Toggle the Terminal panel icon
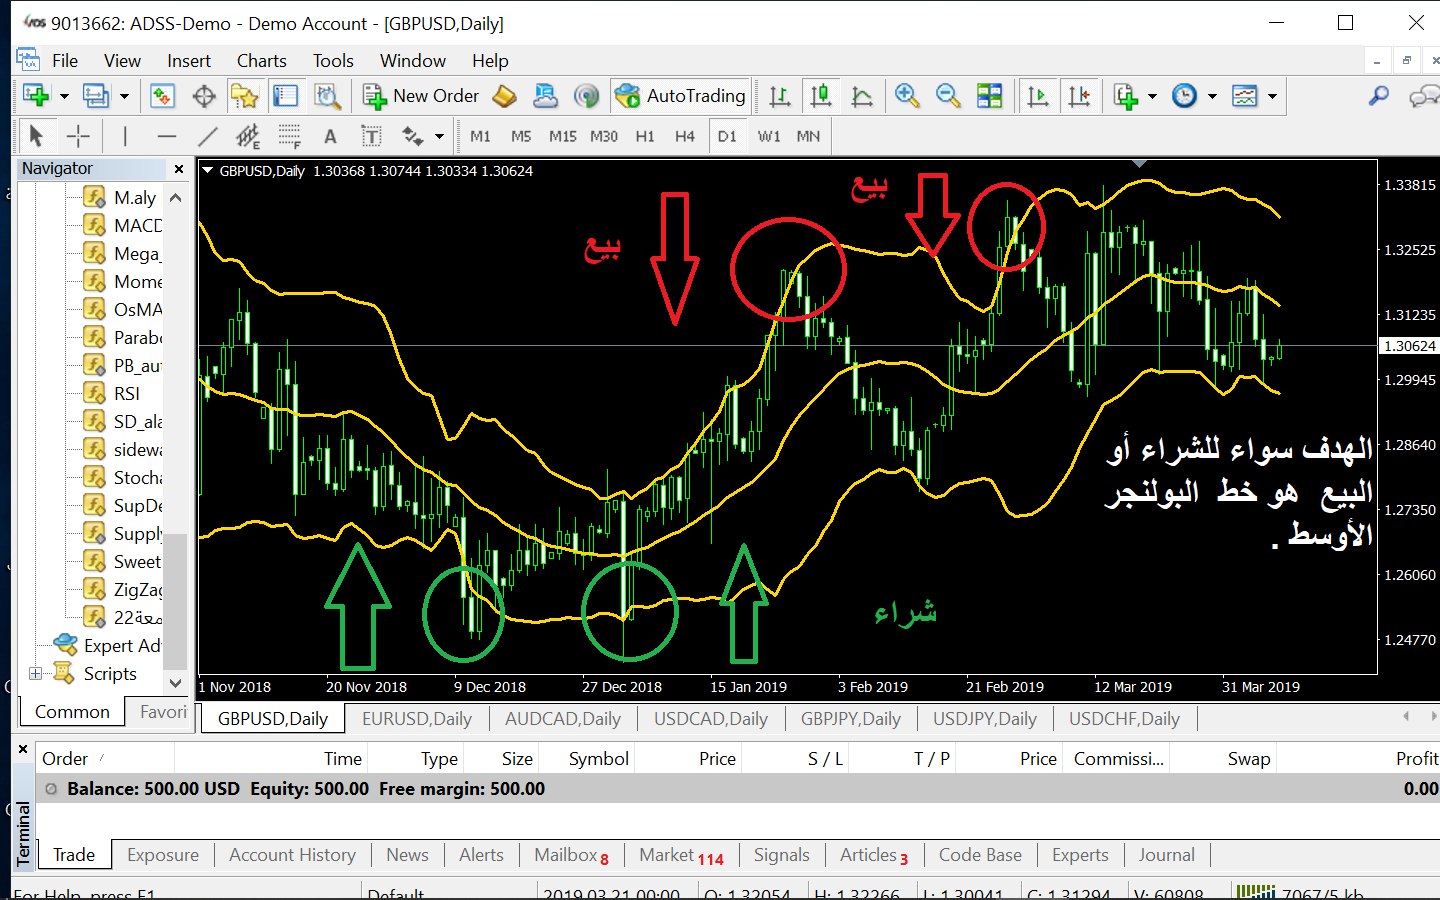 click(x=285, y=96)
